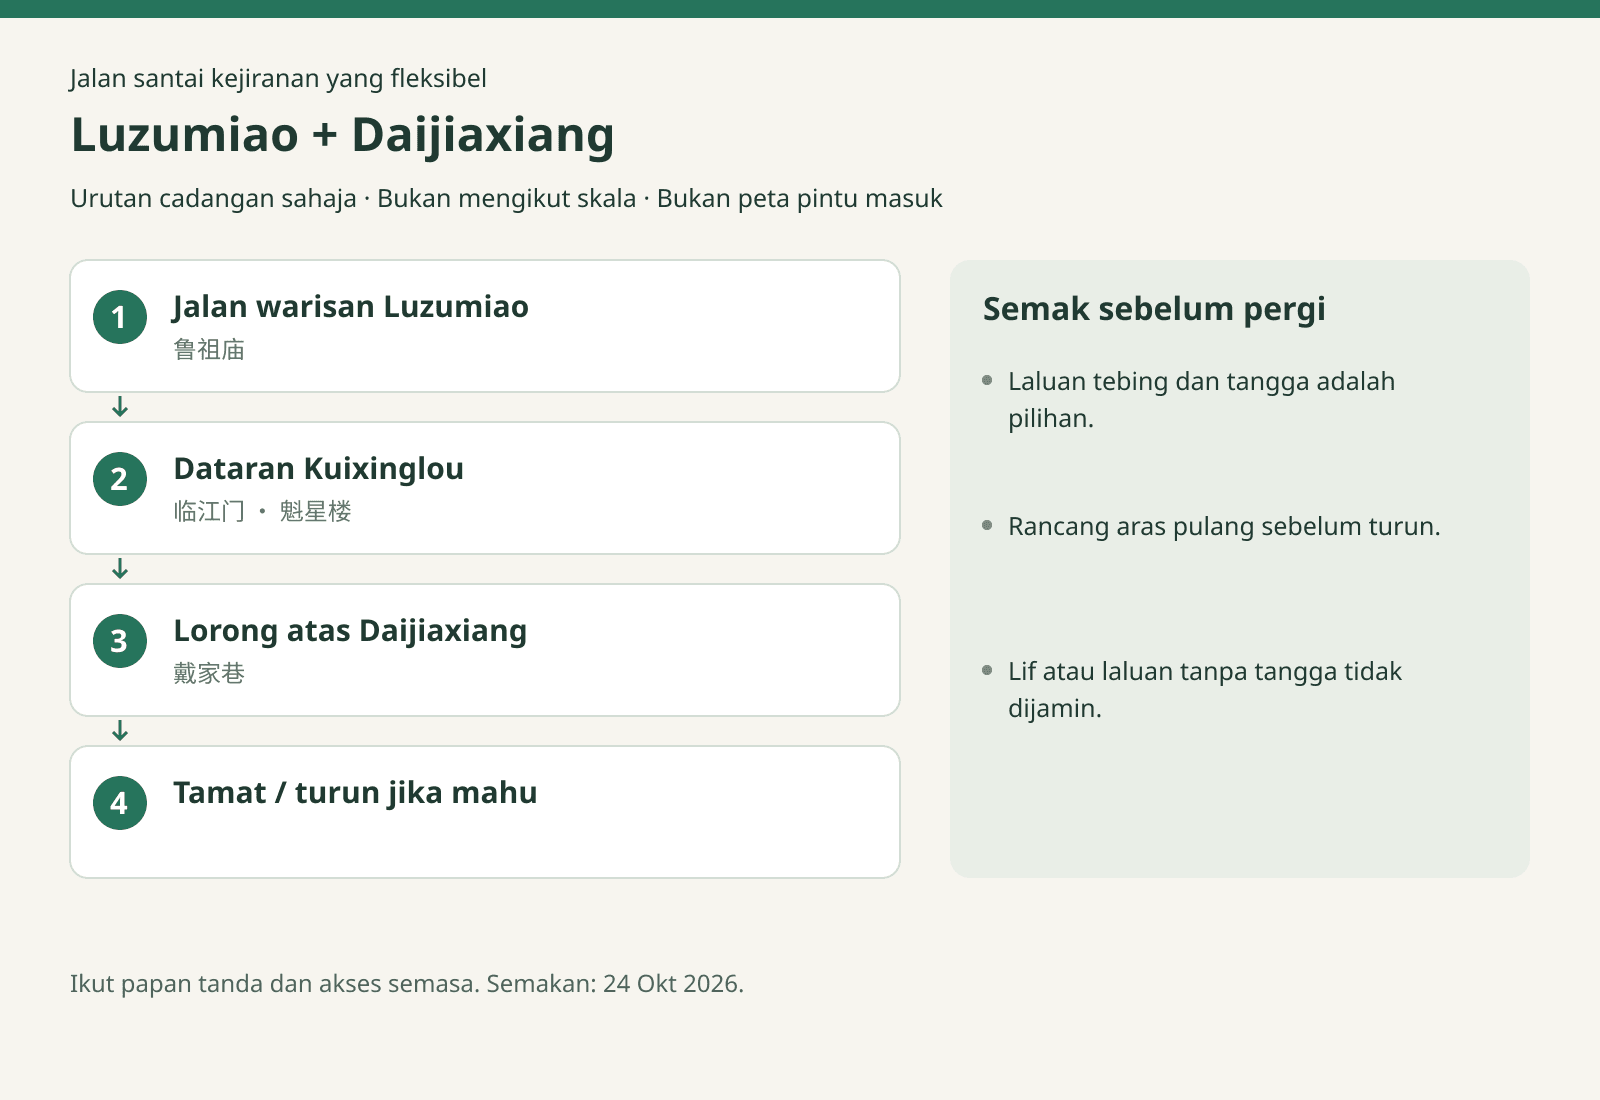Screen dimensions: 1600x1100
Task: Click the Rancang aras pulang sebelum turun note
Action: point(1224,527)
